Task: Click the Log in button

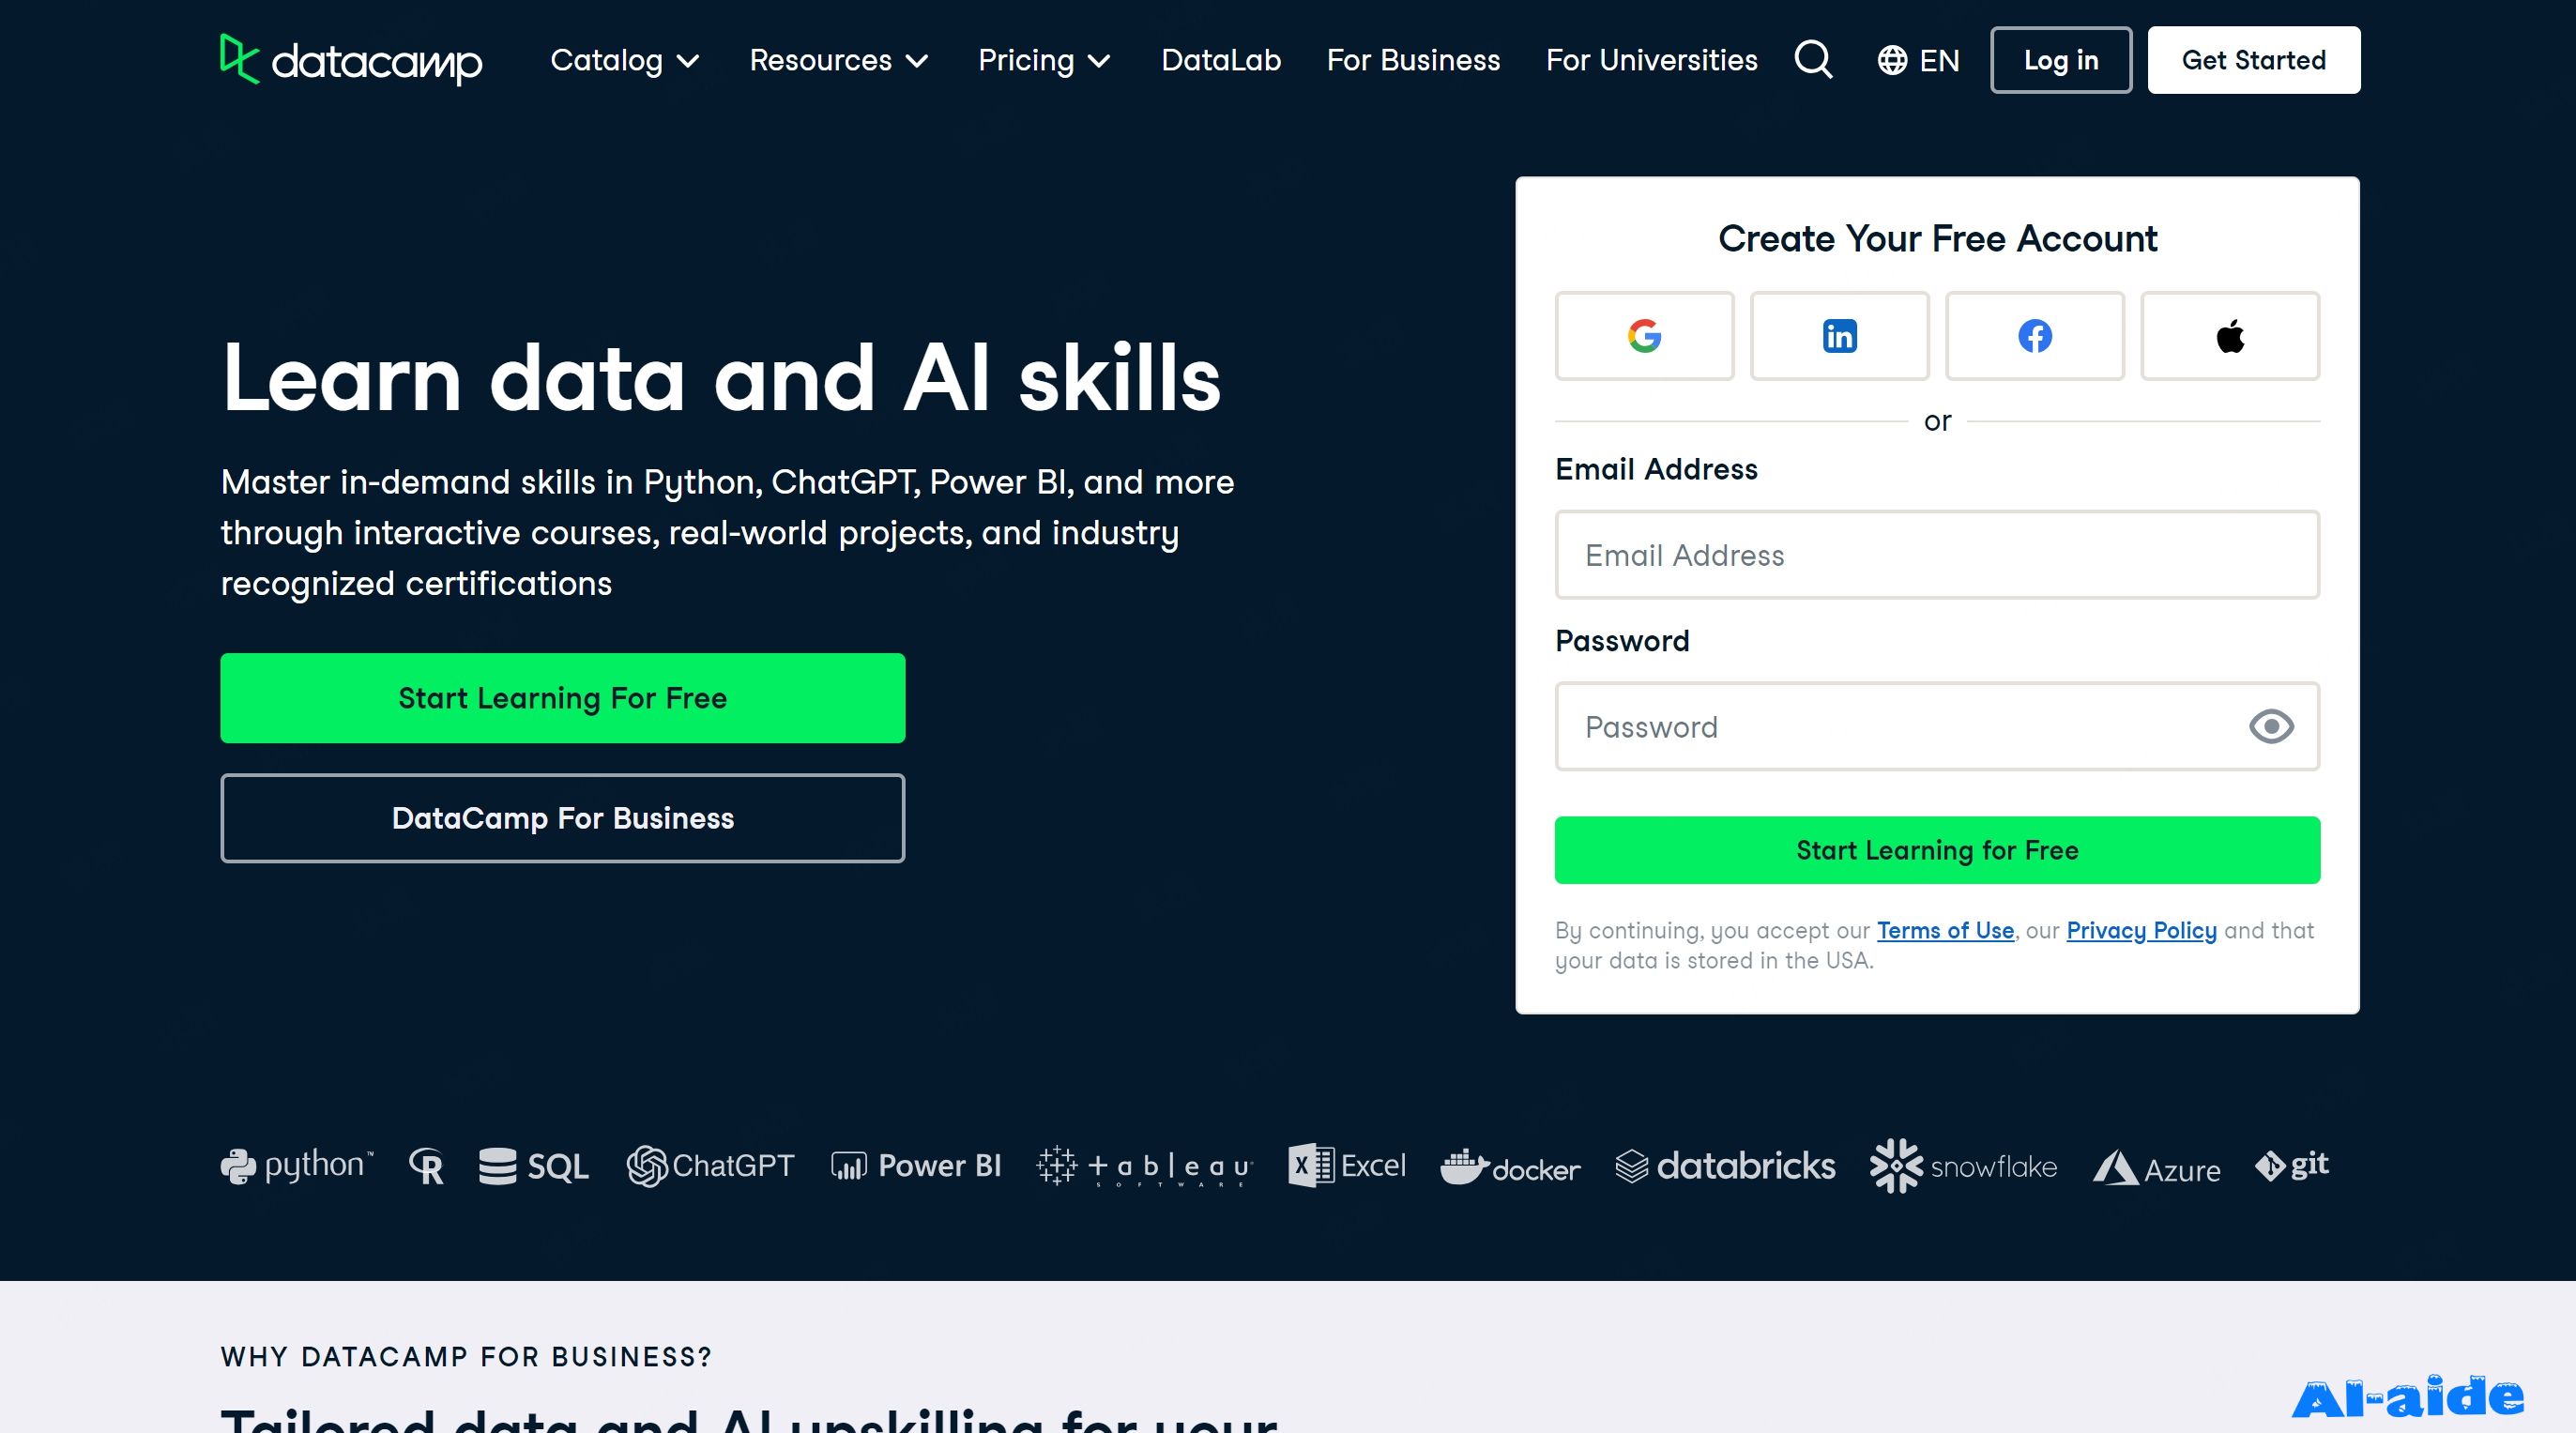Action: tap(2061, 60)
